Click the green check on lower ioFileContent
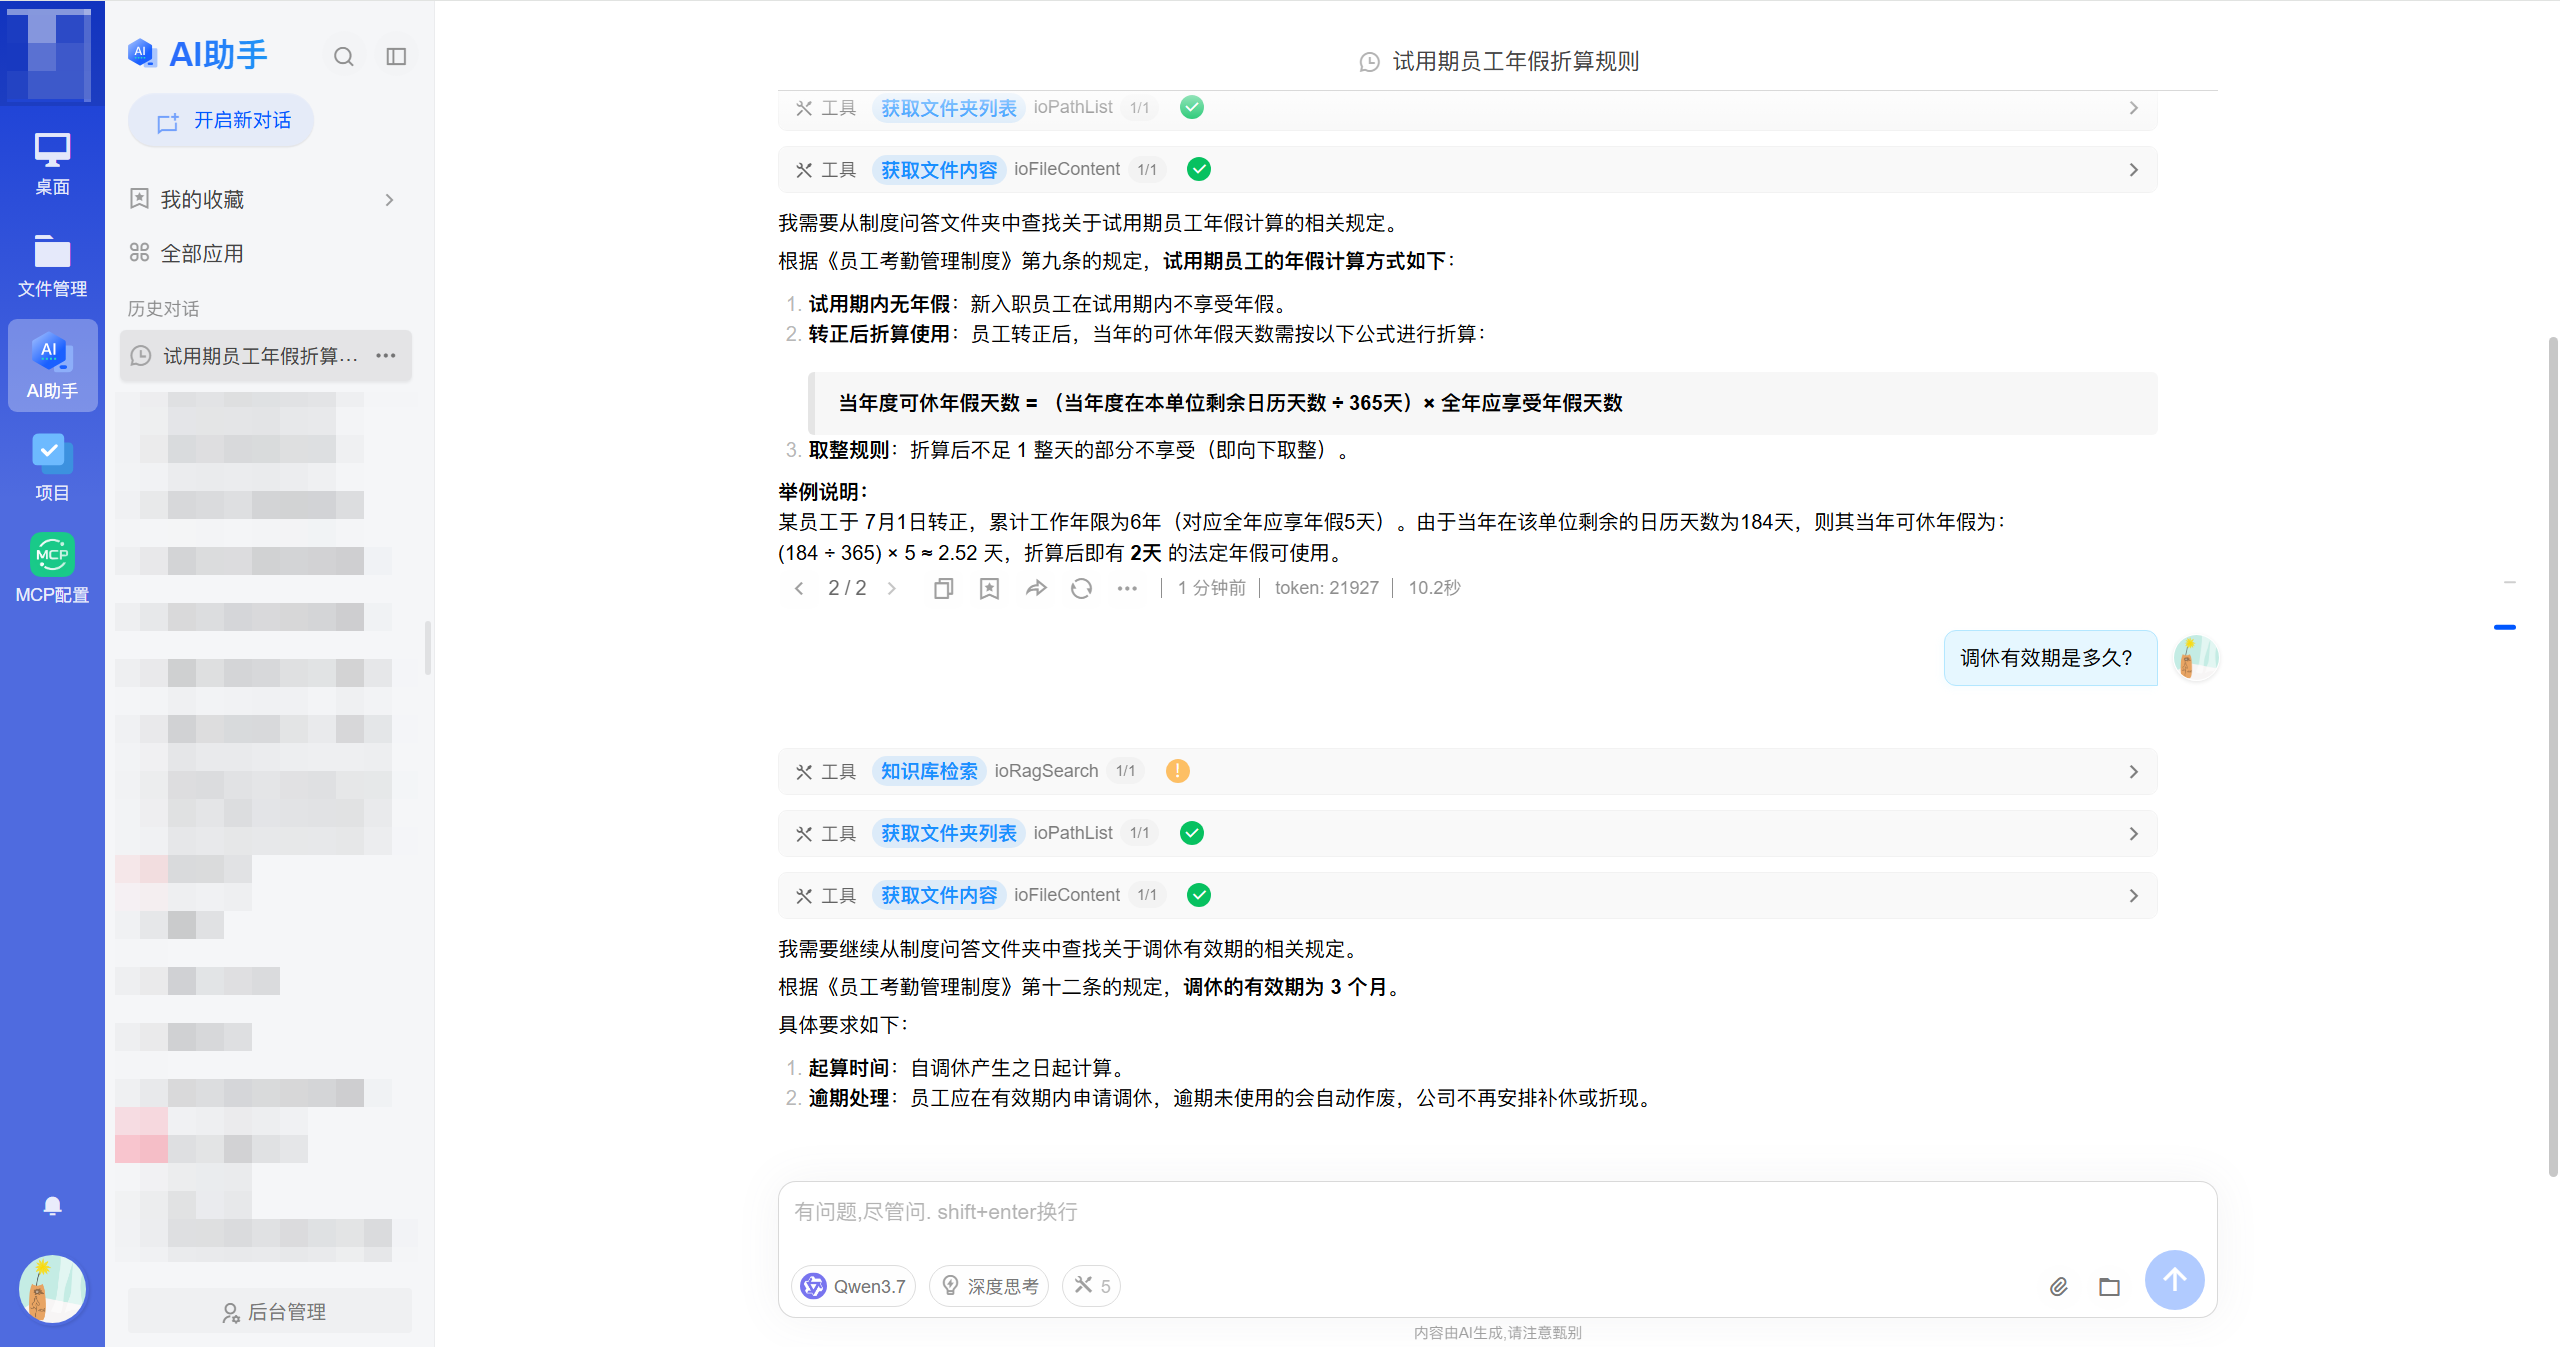Screen dimensions: 2560x1347 [x=1199, y=895]
